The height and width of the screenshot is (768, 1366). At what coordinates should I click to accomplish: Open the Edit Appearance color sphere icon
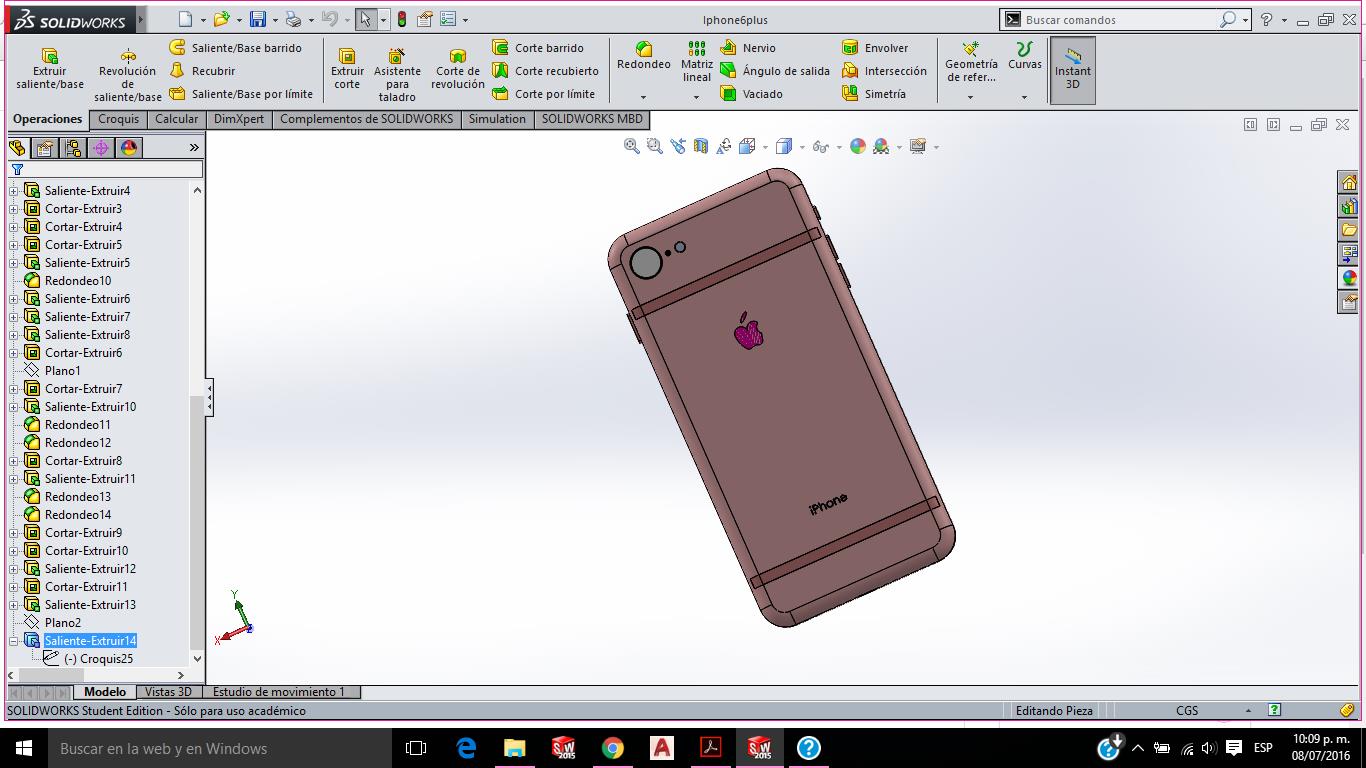(x=857, y=146)
